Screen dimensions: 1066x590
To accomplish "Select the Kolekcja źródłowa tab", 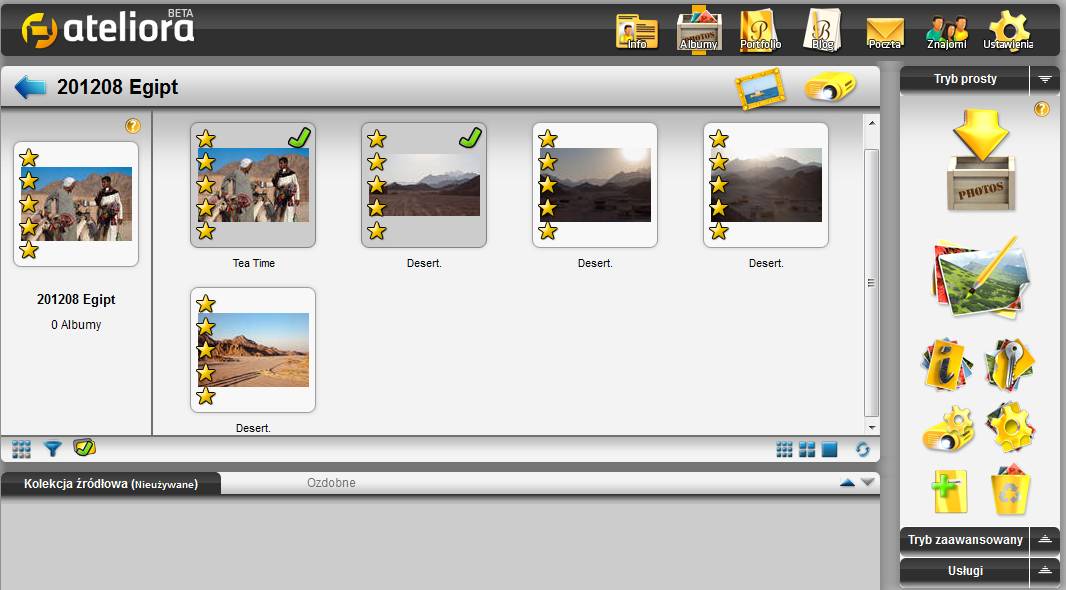I will point(110,484).
